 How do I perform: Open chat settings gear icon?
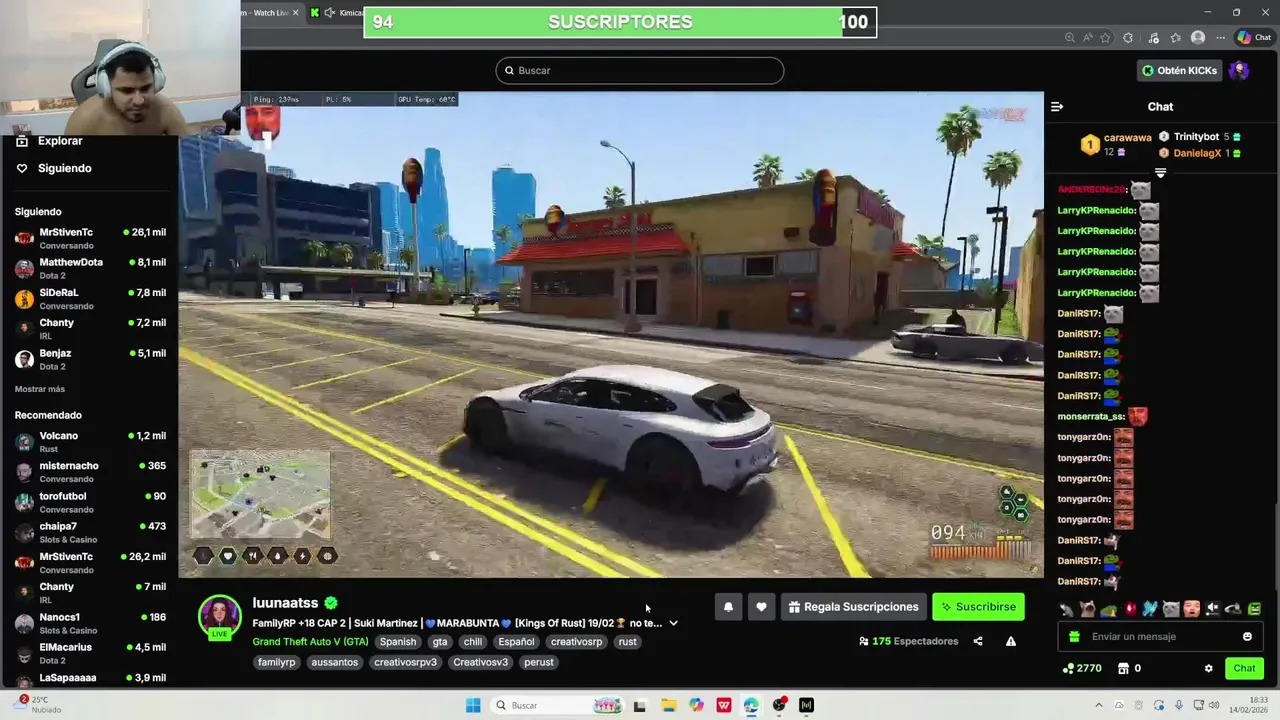pyautogui.click(x=1208, y=668)
